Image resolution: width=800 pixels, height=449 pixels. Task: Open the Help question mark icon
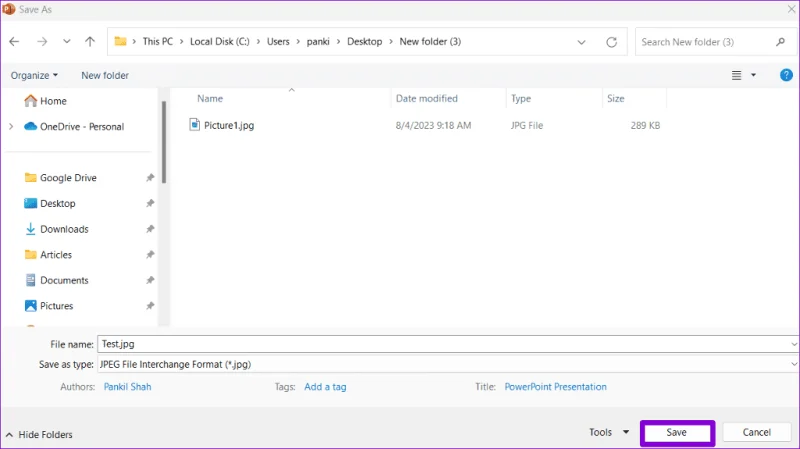[786, 75]
